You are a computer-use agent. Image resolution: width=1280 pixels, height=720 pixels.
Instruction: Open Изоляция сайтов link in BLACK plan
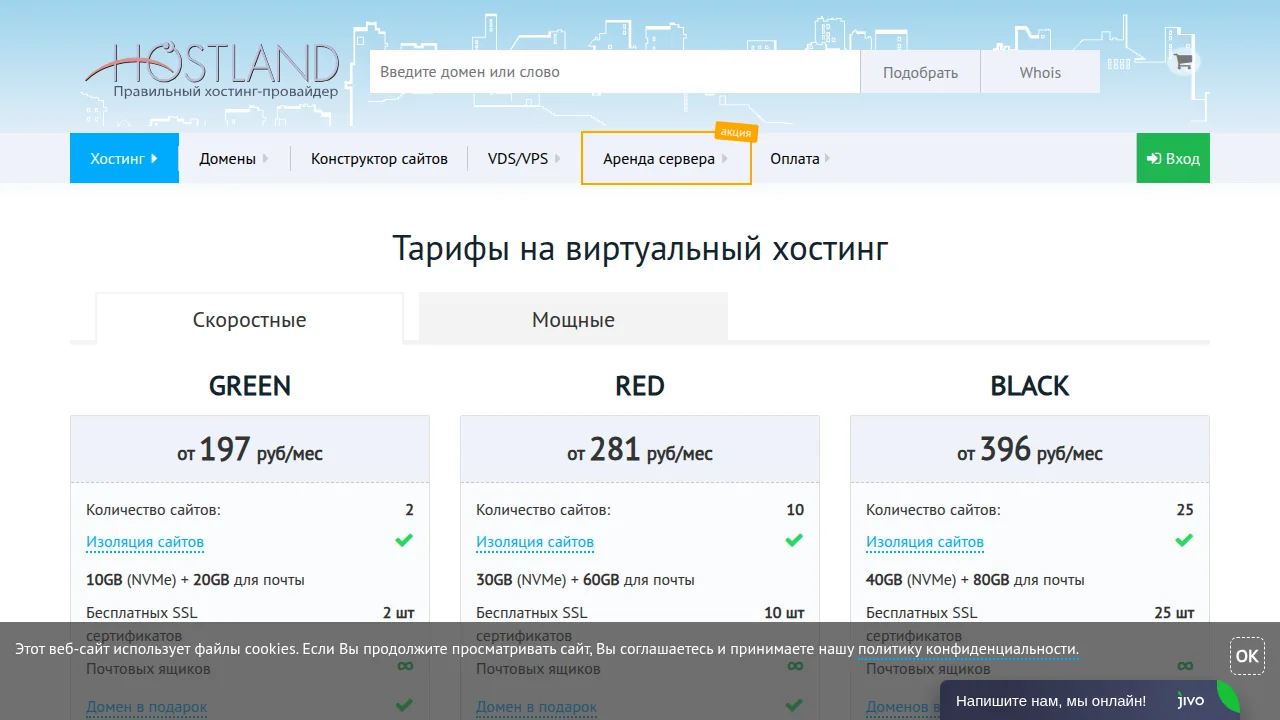[925, 542]
